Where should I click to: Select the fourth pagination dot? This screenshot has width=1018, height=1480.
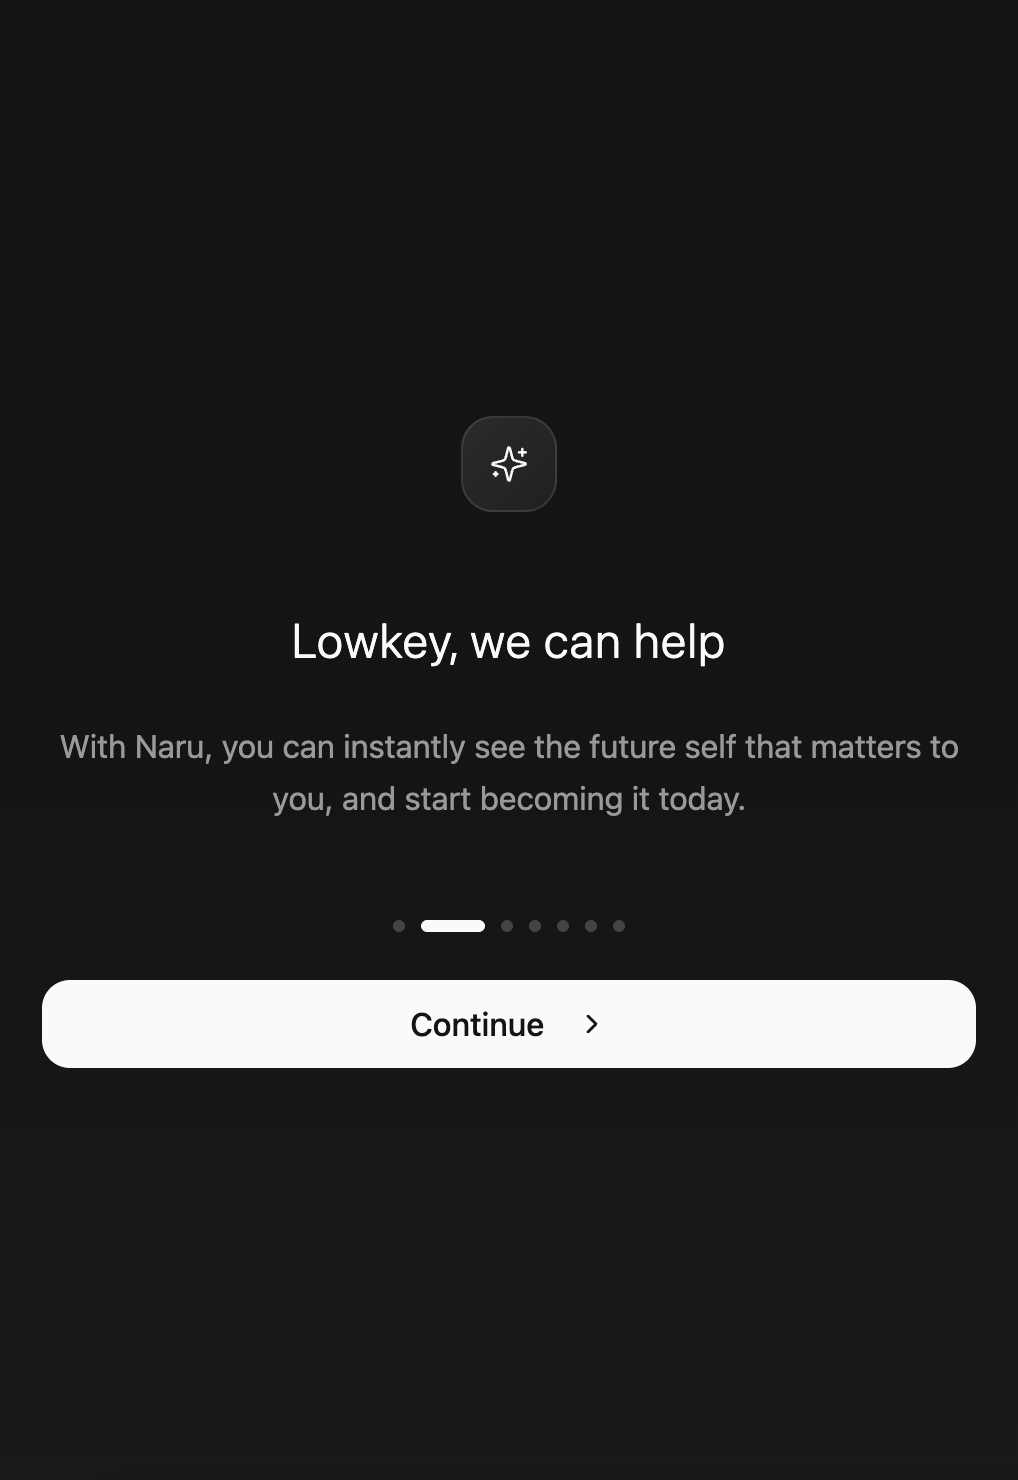point(535,926)
